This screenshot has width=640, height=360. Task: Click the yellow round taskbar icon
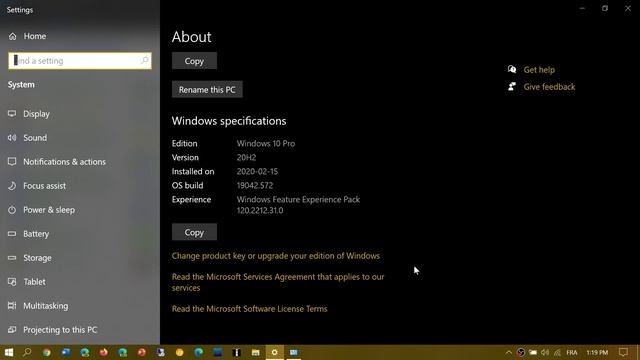pyautogui.click(x=180, y=352)
